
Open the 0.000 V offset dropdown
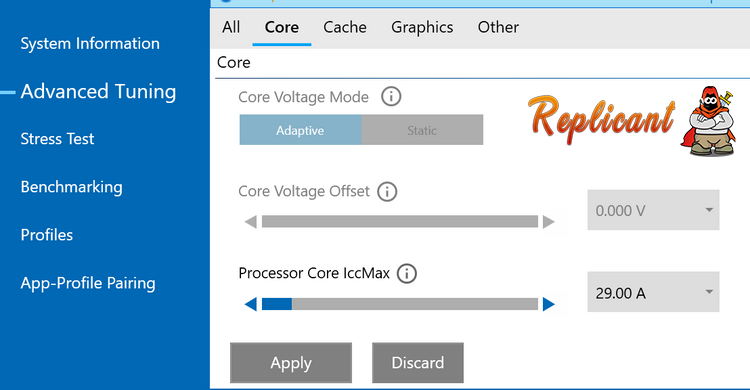653,210
